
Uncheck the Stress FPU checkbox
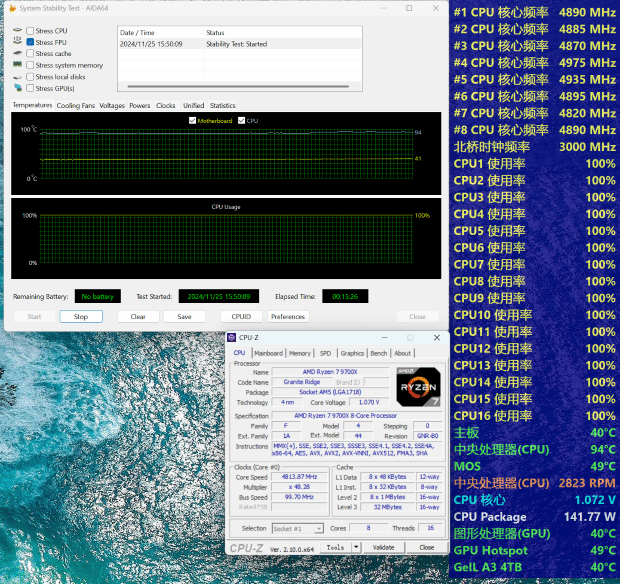click(x=30, y=42)
